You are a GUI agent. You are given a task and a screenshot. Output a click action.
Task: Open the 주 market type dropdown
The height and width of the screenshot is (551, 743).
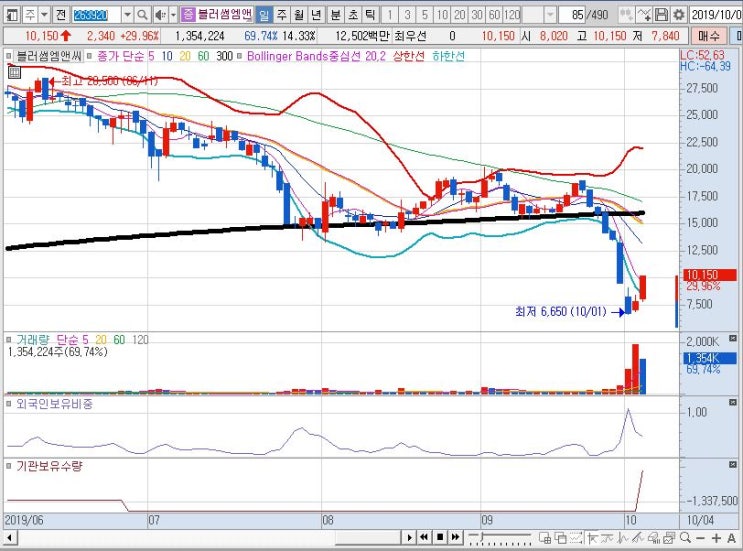pyautogui.click(x=44, y=15)
